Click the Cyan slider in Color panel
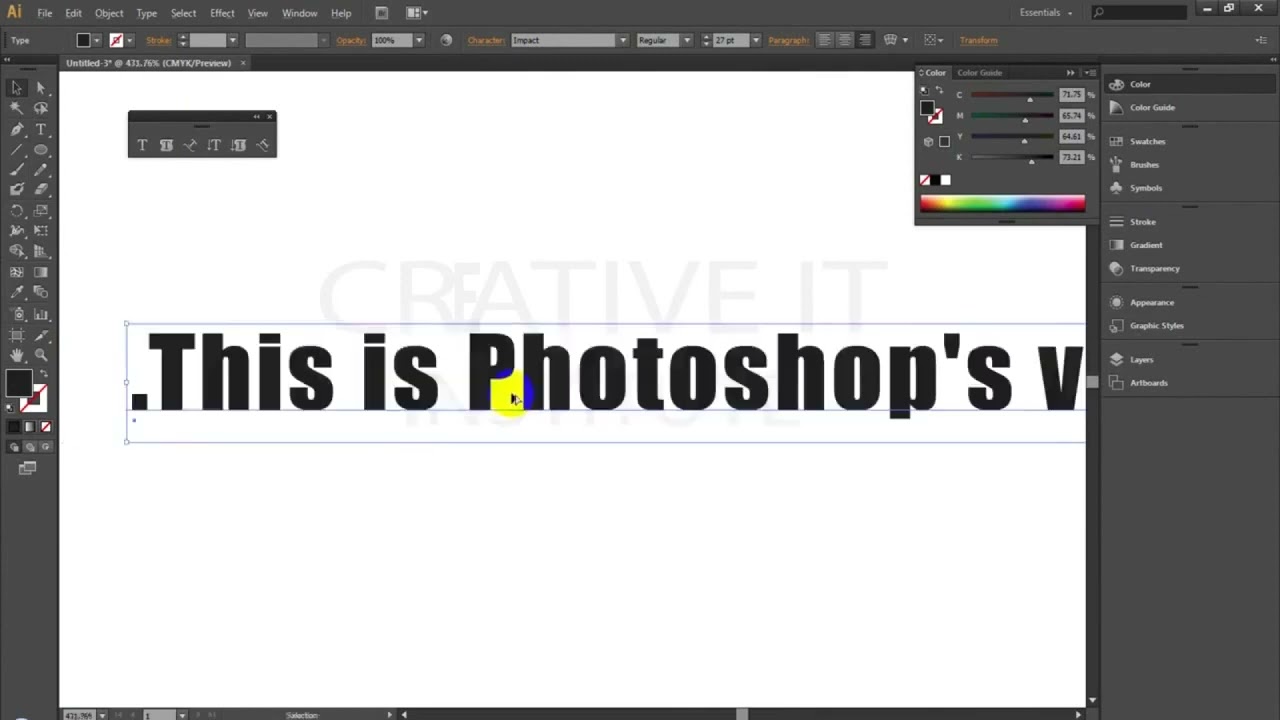1280x720 pixels. coord(1011,95)
